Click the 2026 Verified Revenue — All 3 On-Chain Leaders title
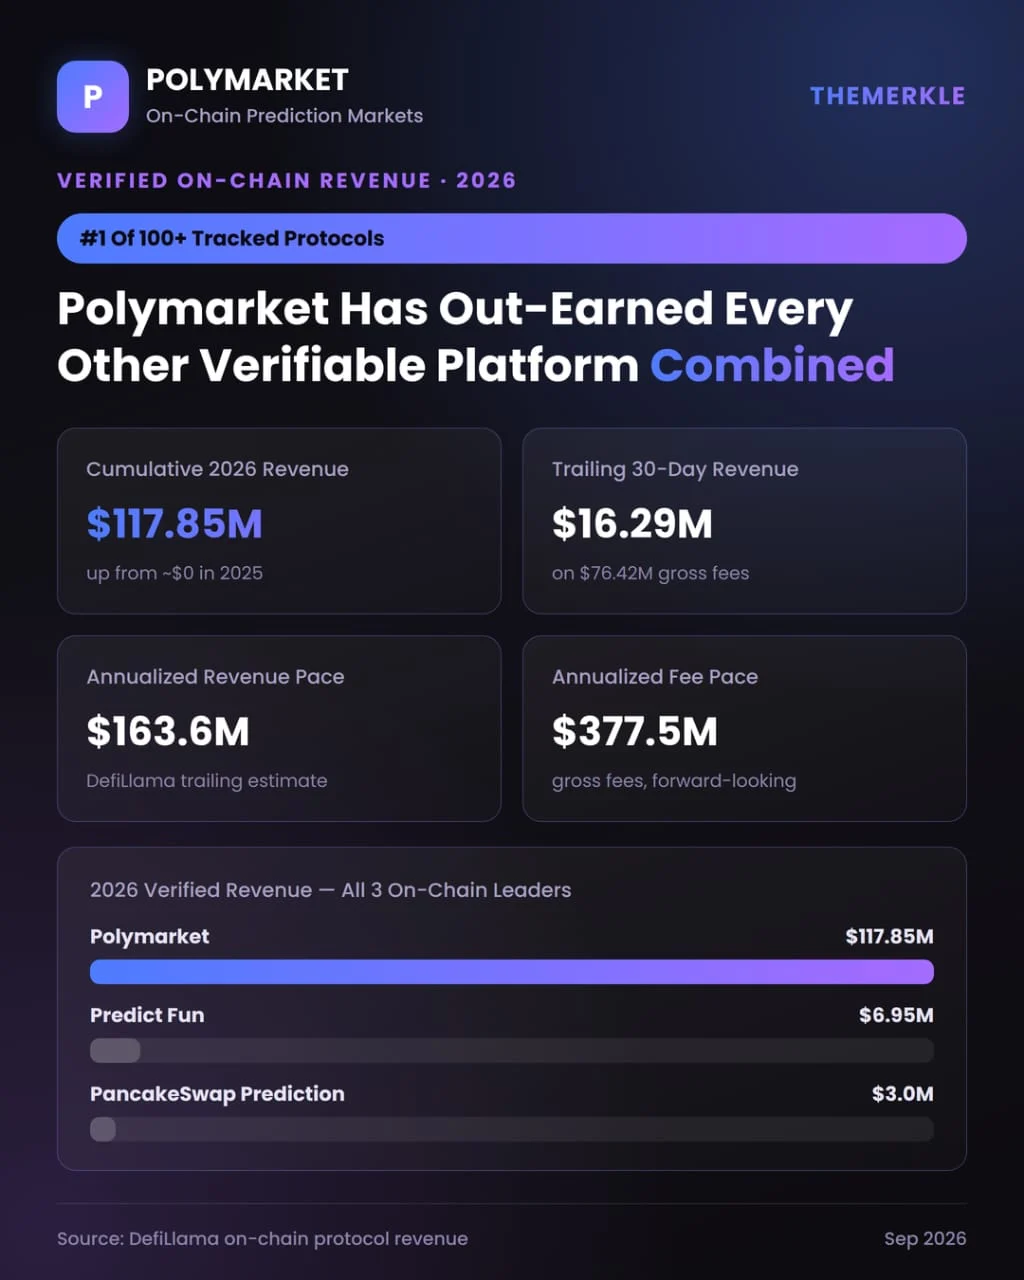This screenshot has width=1024, height=1280. tap(330, 890)
